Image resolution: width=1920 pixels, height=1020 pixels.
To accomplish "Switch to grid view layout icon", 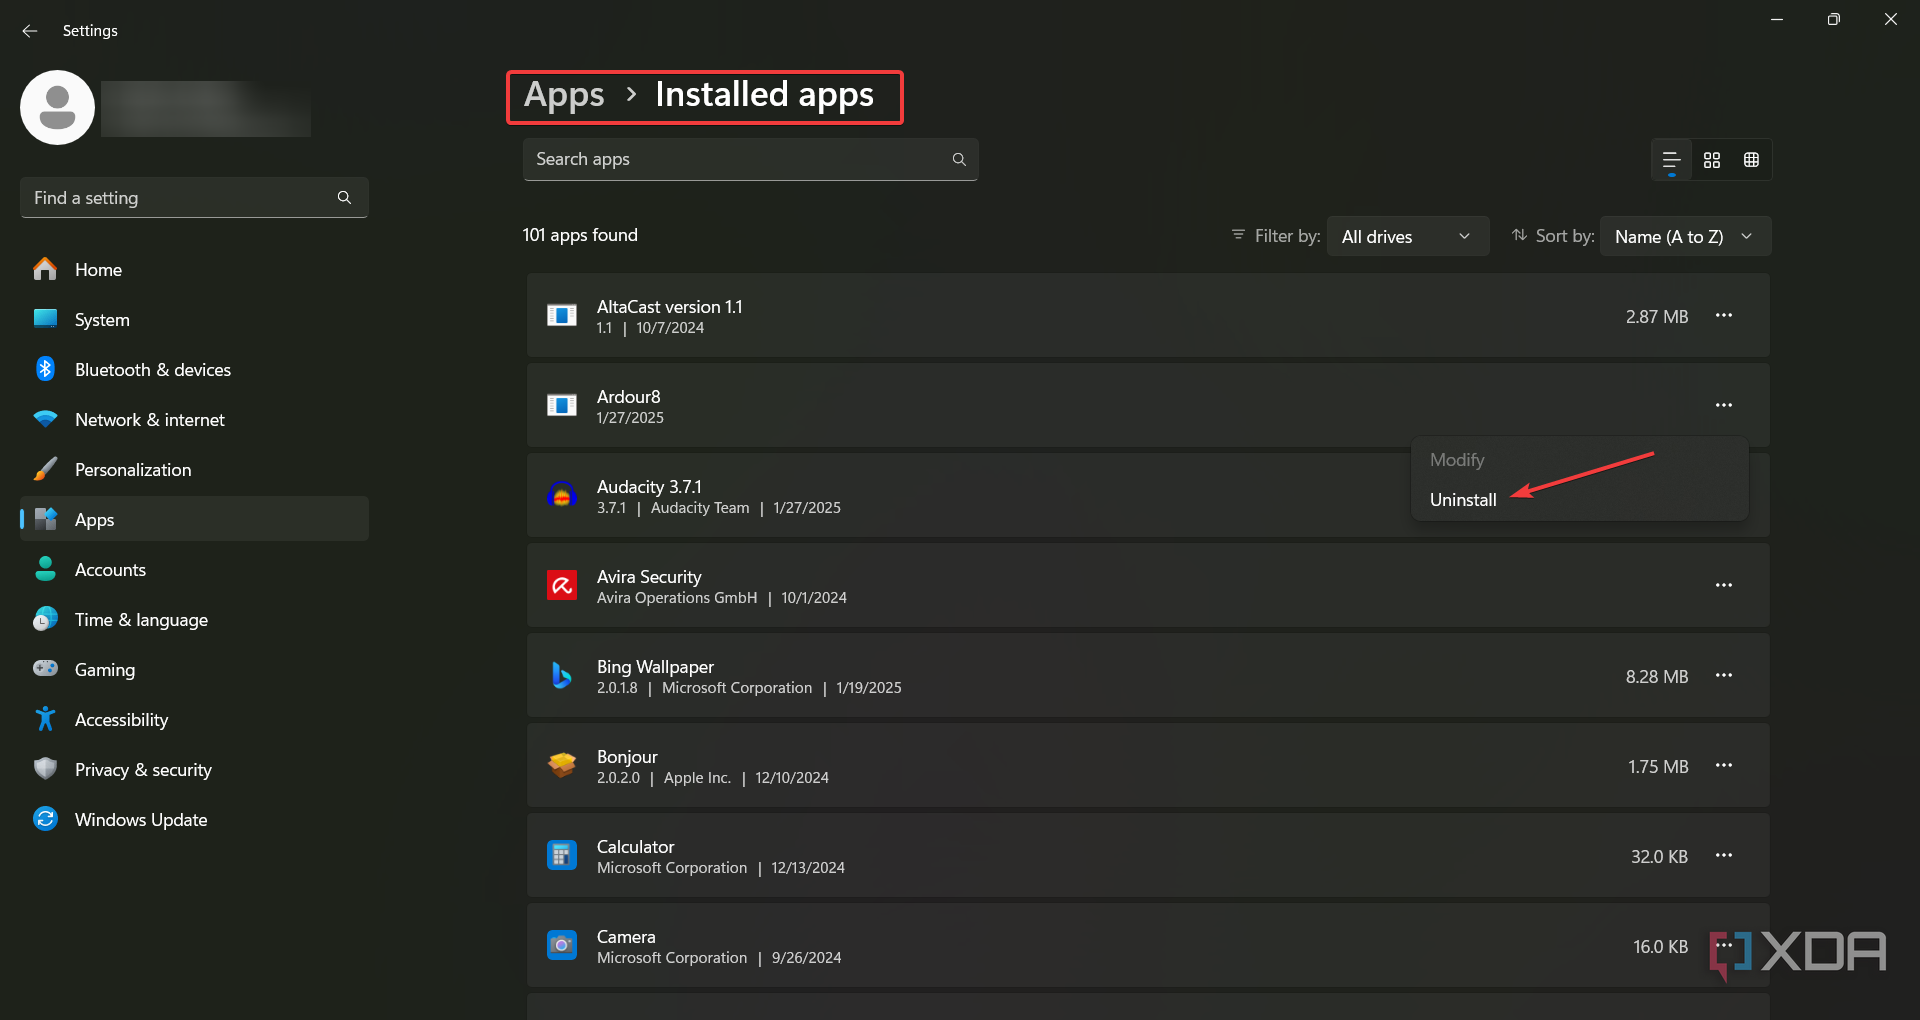I will tap(1712, 160).
